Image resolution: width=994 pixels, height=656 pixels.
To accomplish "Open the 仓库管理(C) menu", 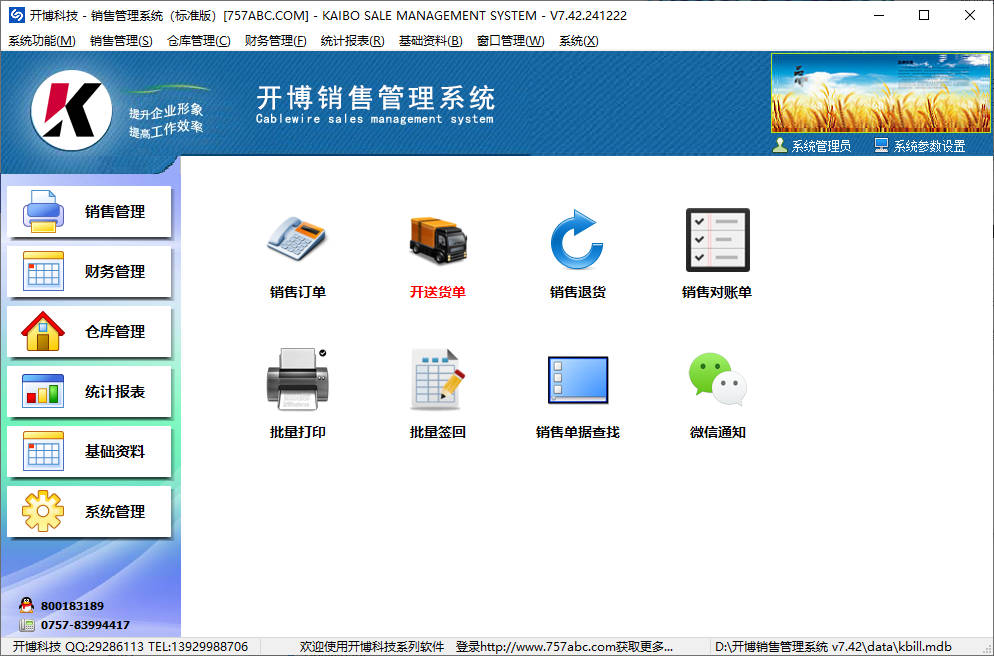I will click(198, 41).
